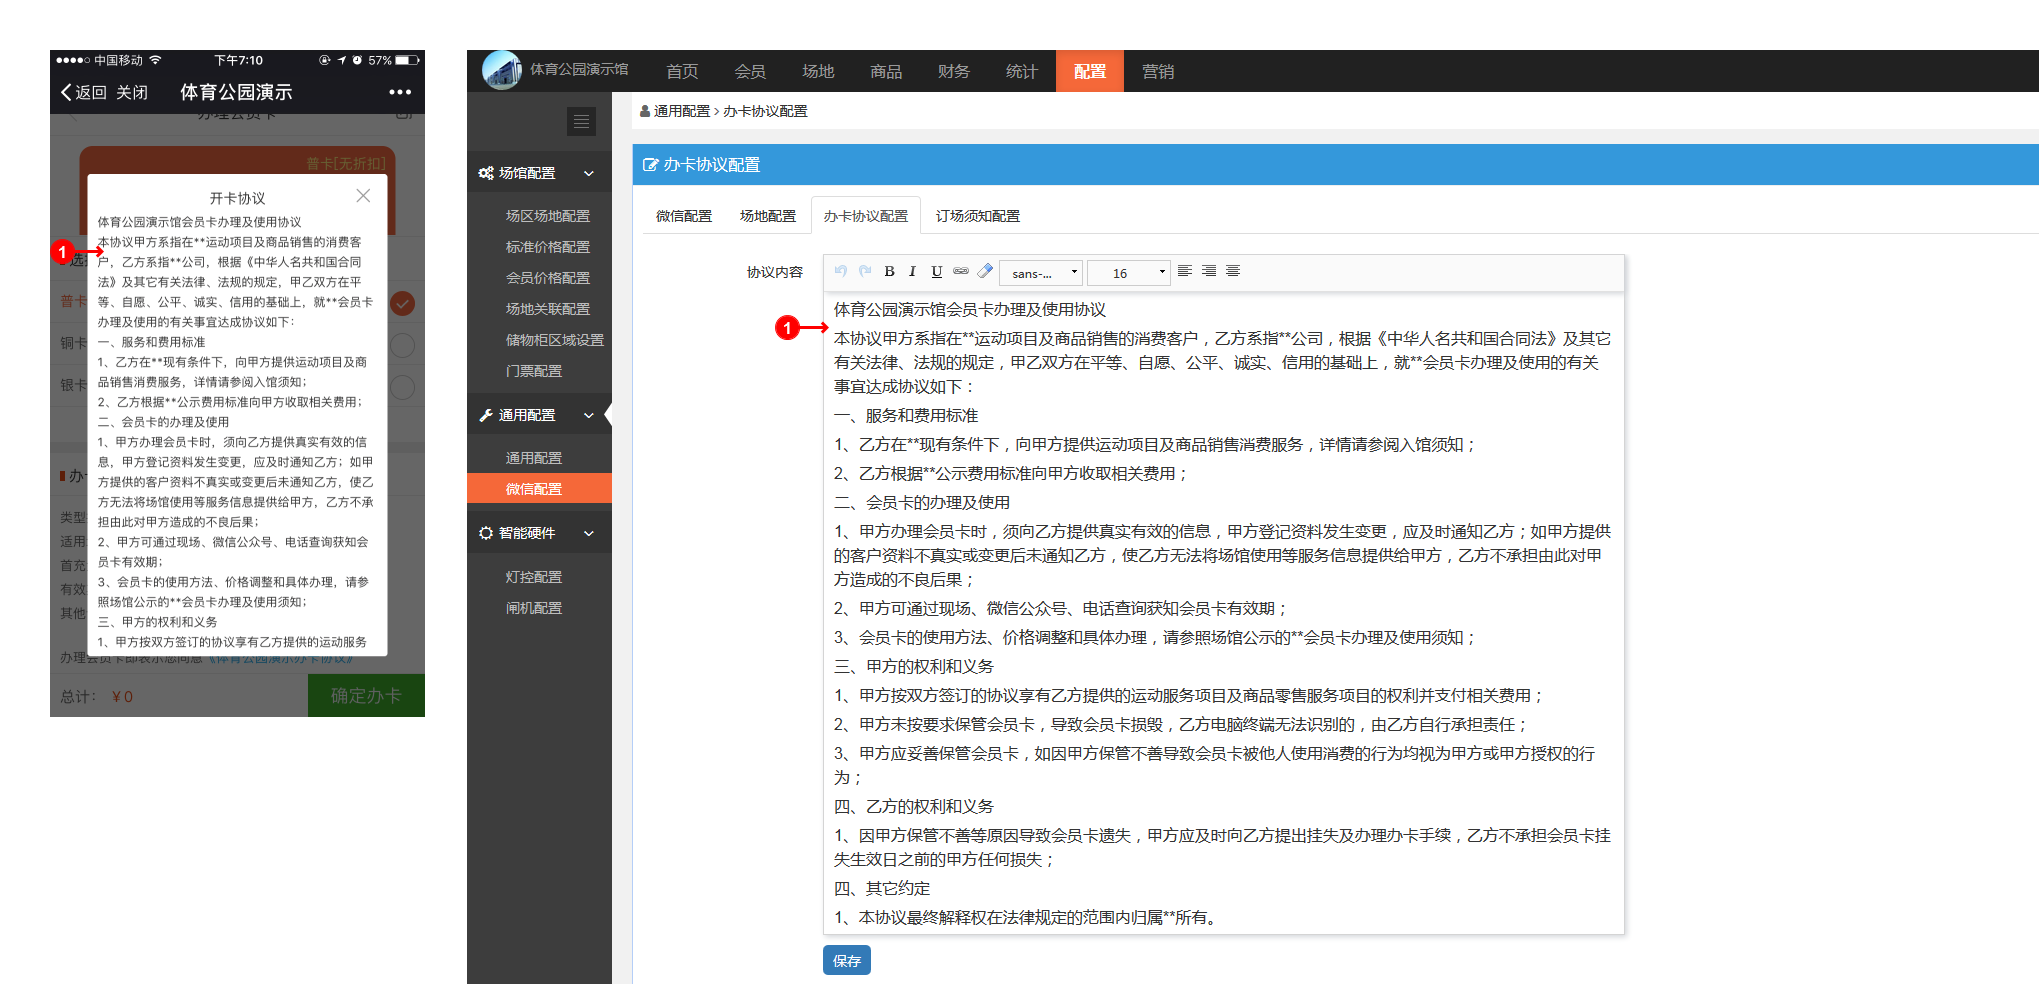This screenshot has width=2039, height=984.
Task: Open 会员 in the top navigation
Action: click(x=750, y=71)
